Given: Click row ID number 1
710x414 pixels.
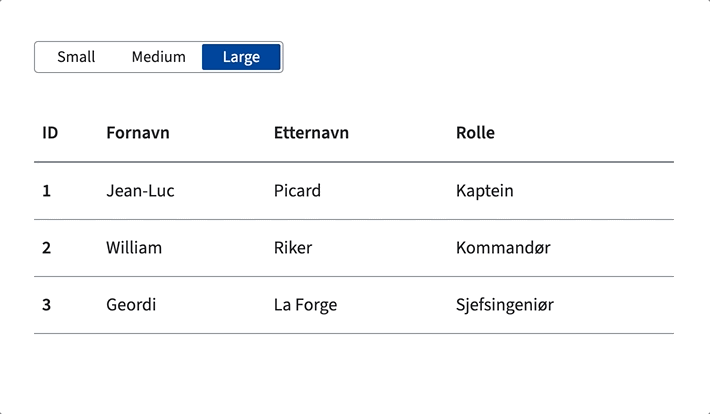Looking at the screenshot, I should point(46,190).
